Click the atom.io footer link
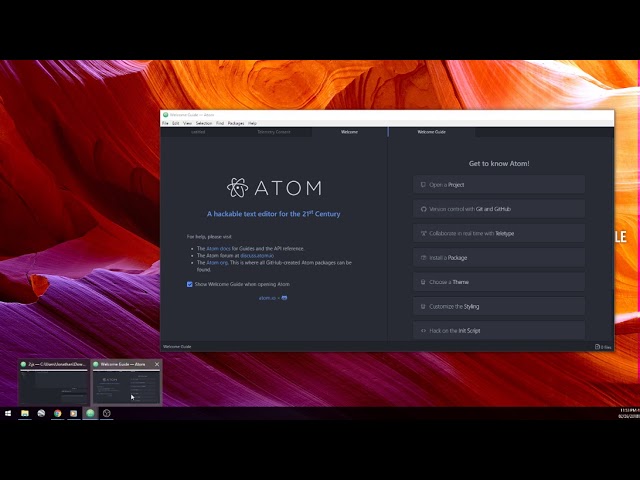Screen dimensions: 640x480 [267, 298]
